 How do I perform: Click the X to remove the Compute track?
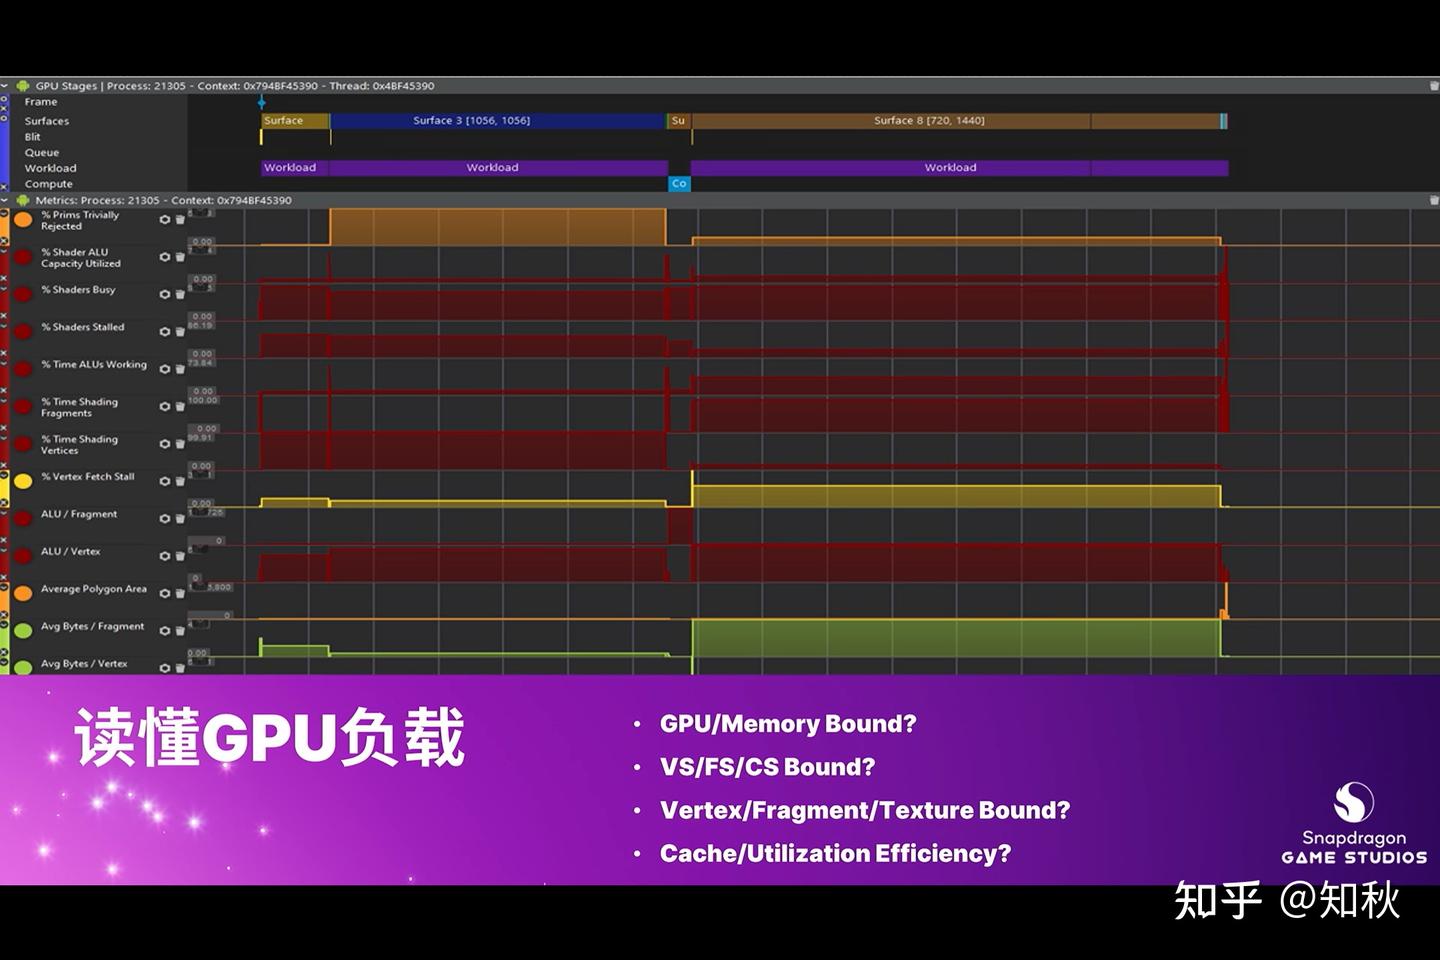click(x=5, y=184)
